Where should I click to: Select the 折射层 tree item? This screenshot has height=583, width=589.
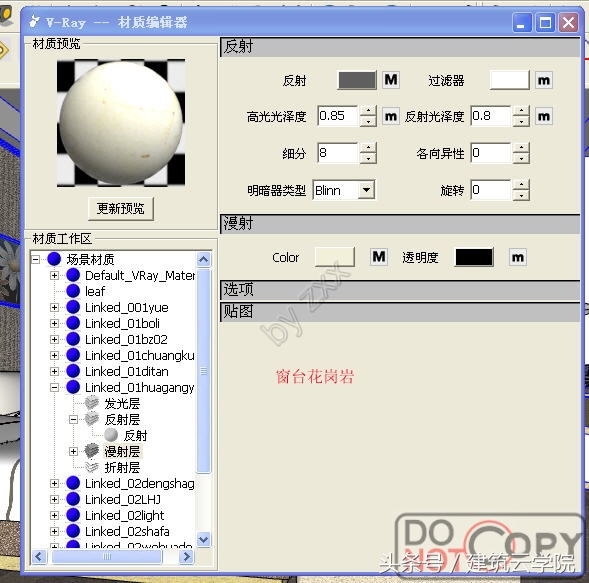tap(122, 467)
